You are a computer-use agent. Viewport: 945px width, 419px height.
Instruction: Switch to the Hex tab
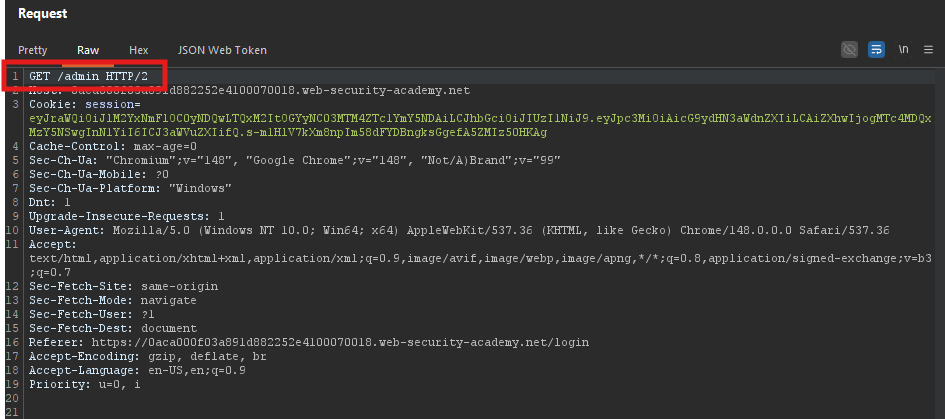139,50
